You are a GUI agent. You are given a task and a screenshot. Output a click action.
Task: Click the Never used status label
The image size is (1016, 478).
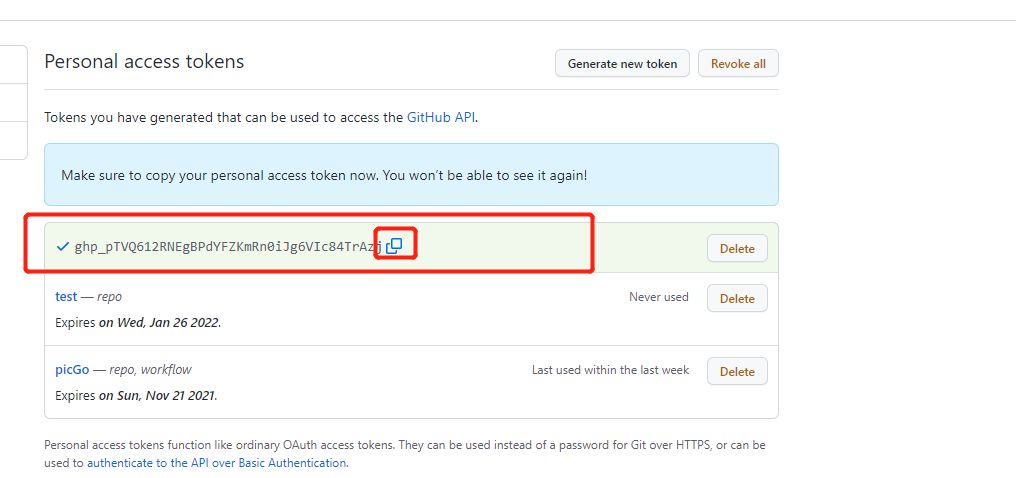tap(658, 297)
